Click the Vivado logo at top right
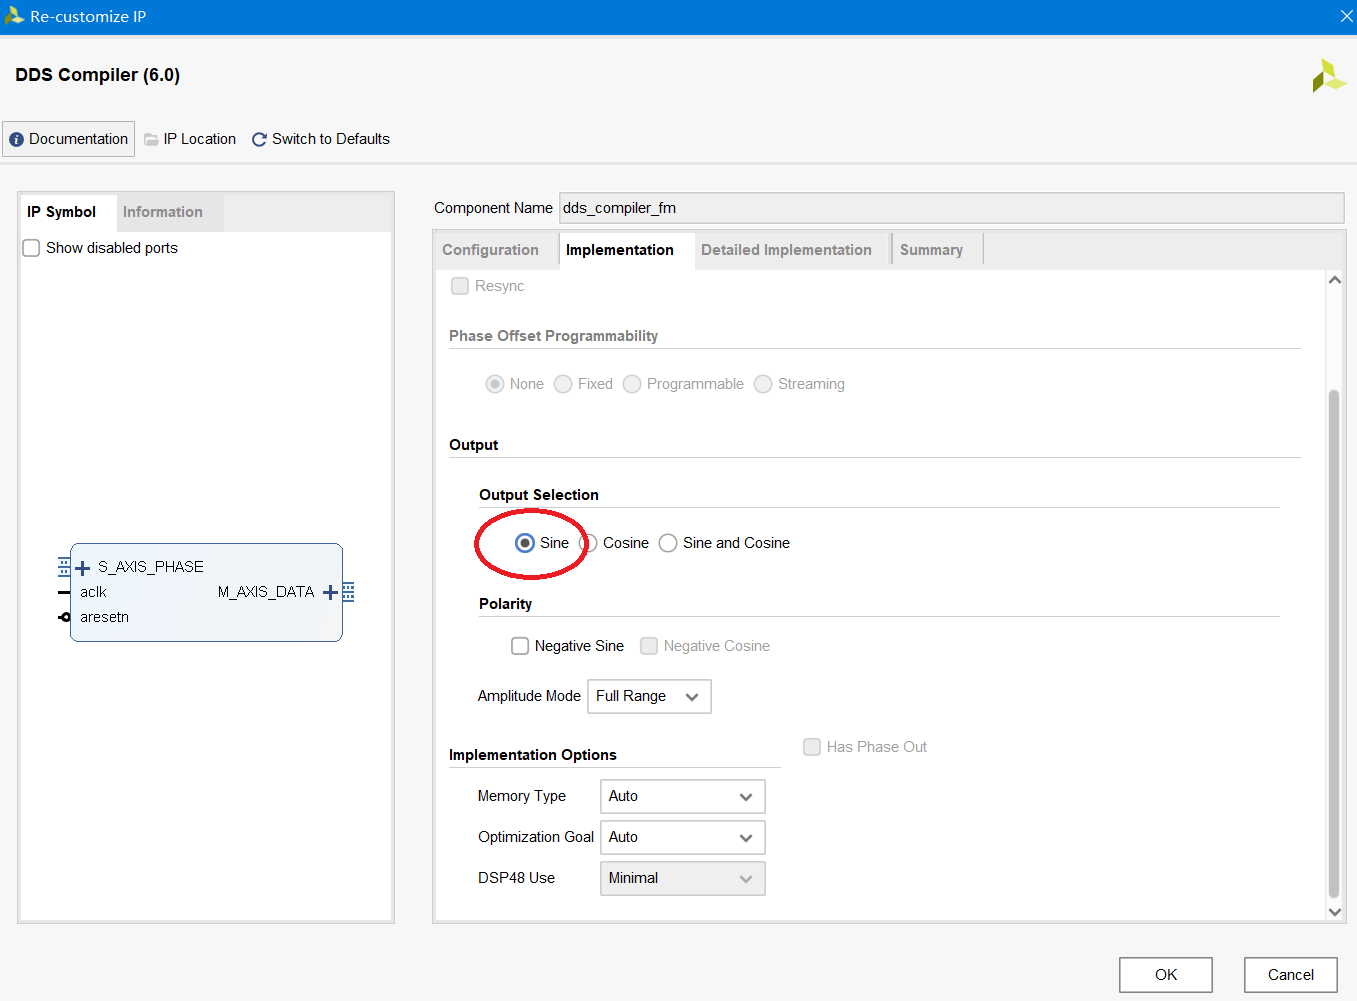 tap(1328, 76)
